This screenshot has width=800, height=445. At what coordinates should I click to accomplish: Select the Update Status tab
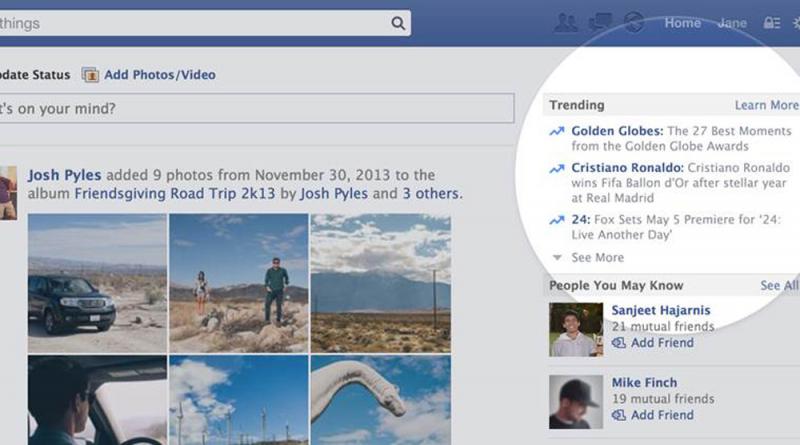point(35,75)
